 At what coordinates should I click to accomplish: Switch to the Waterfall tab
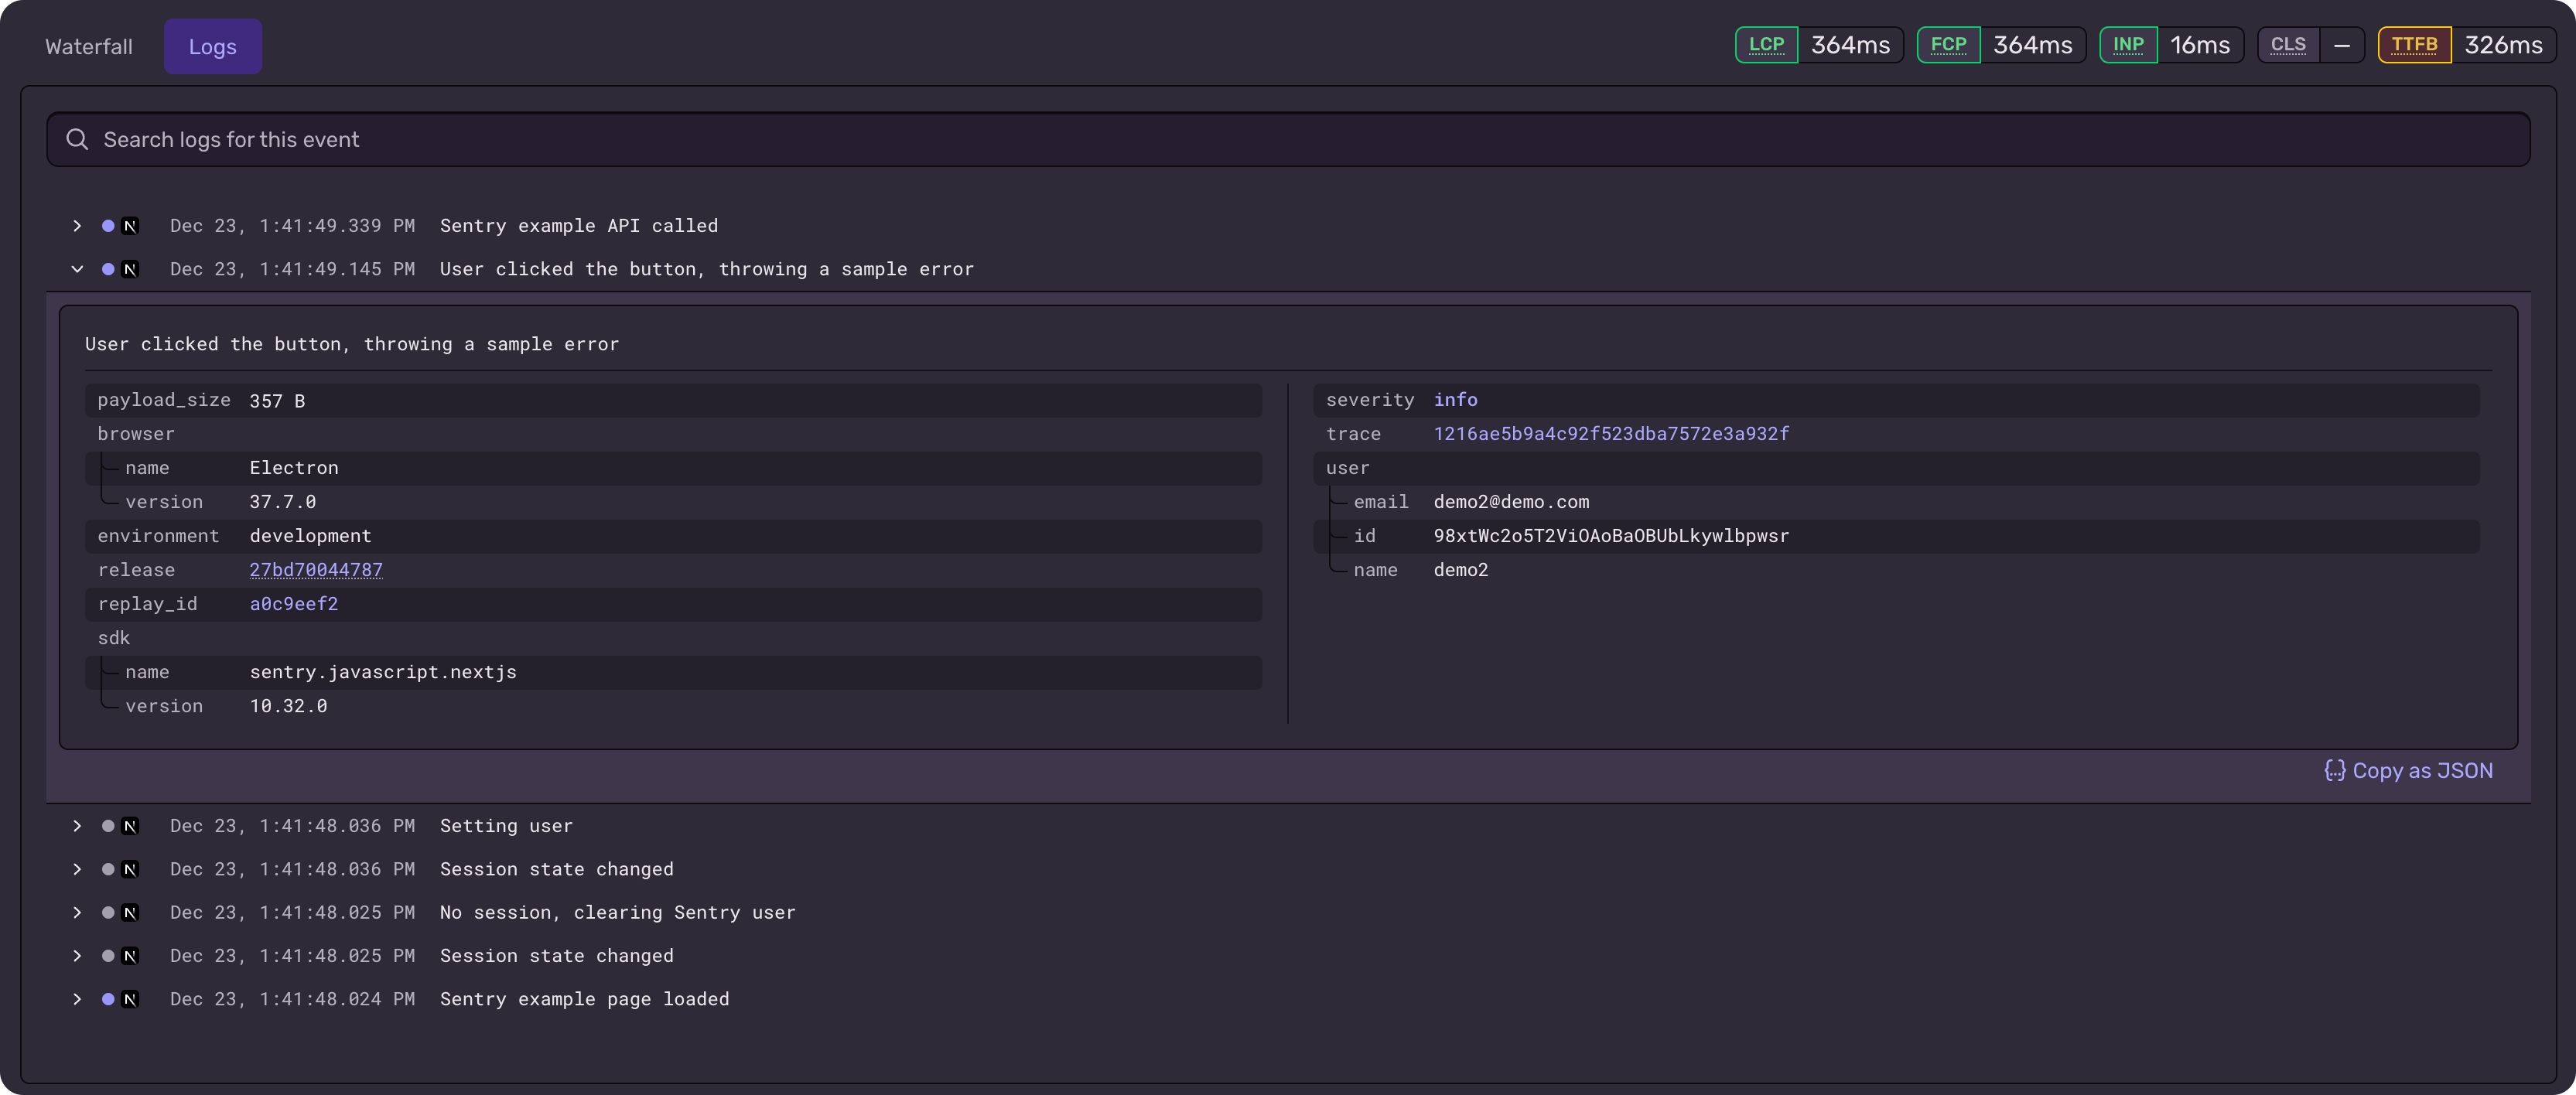click(x=88, y=46)
